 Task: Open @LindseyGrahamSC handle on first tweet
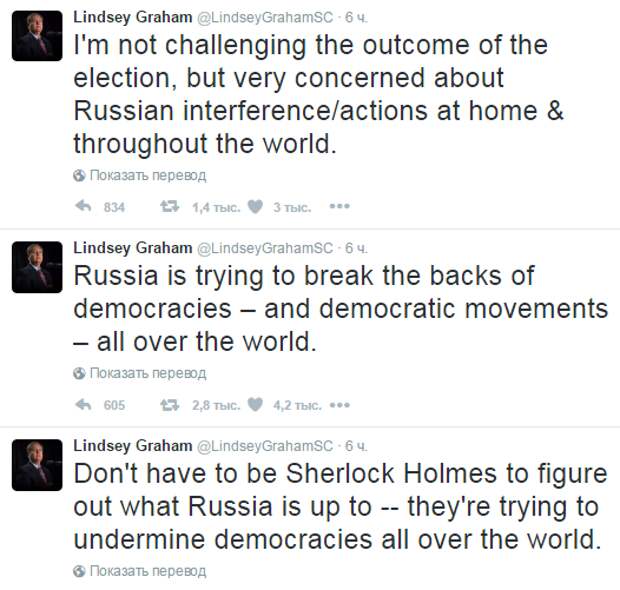[265, 18]
